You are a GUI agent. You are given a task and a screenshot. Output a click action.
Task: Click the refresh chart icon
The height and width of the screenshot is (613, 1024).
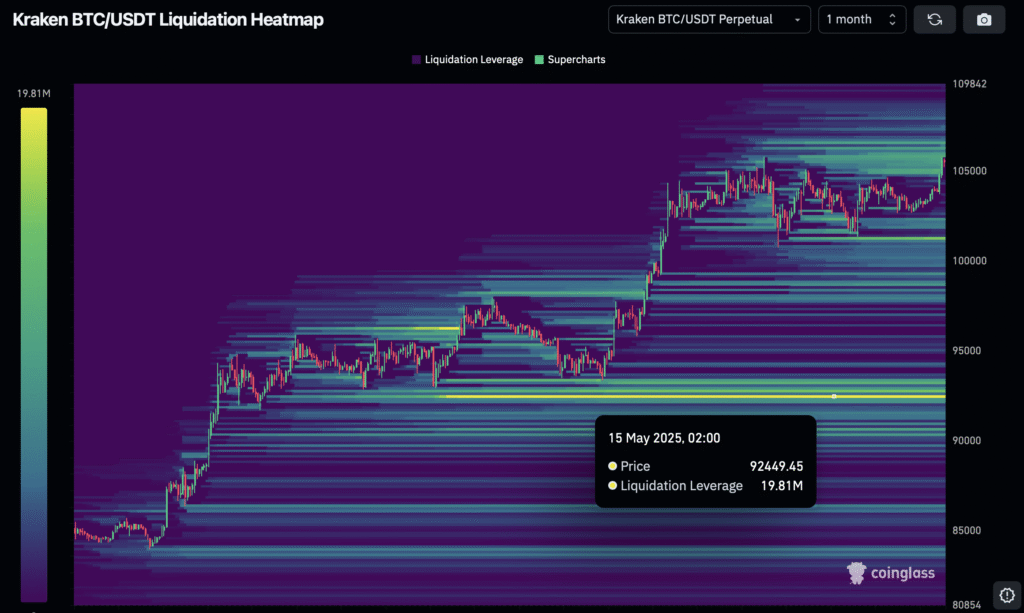point(935,20)
